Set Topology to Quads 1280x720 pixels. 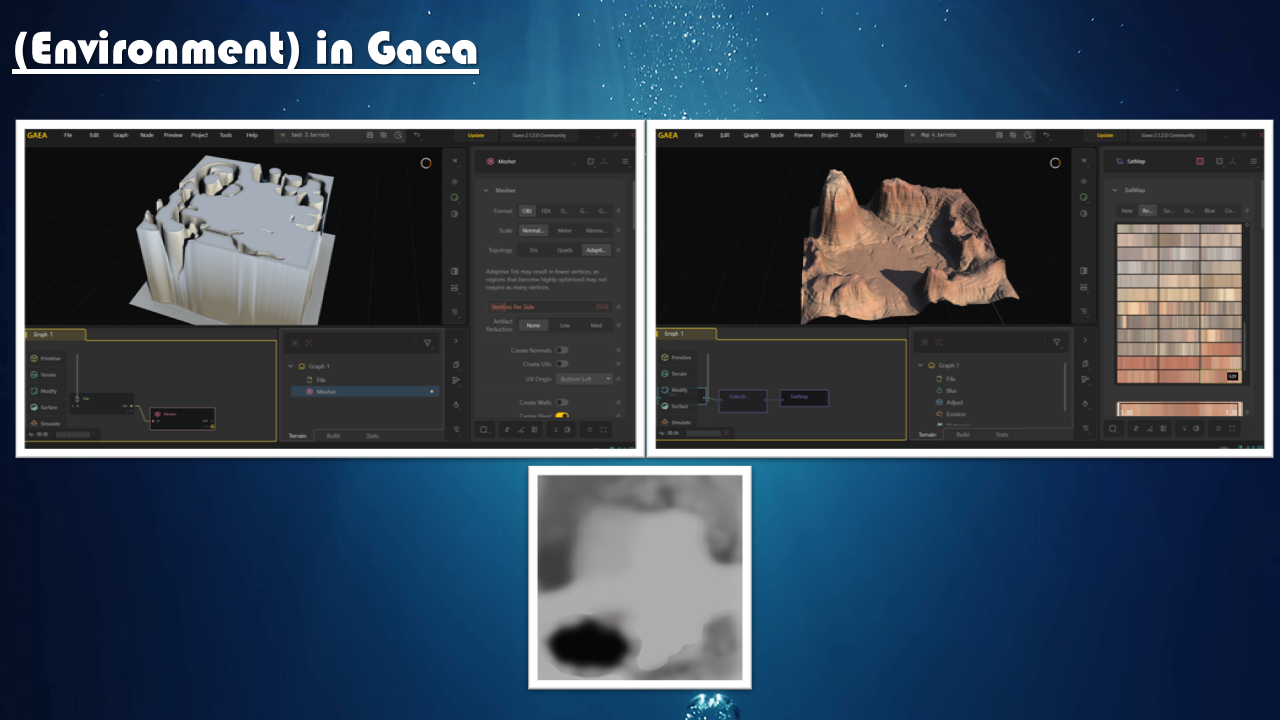[565, 250]
